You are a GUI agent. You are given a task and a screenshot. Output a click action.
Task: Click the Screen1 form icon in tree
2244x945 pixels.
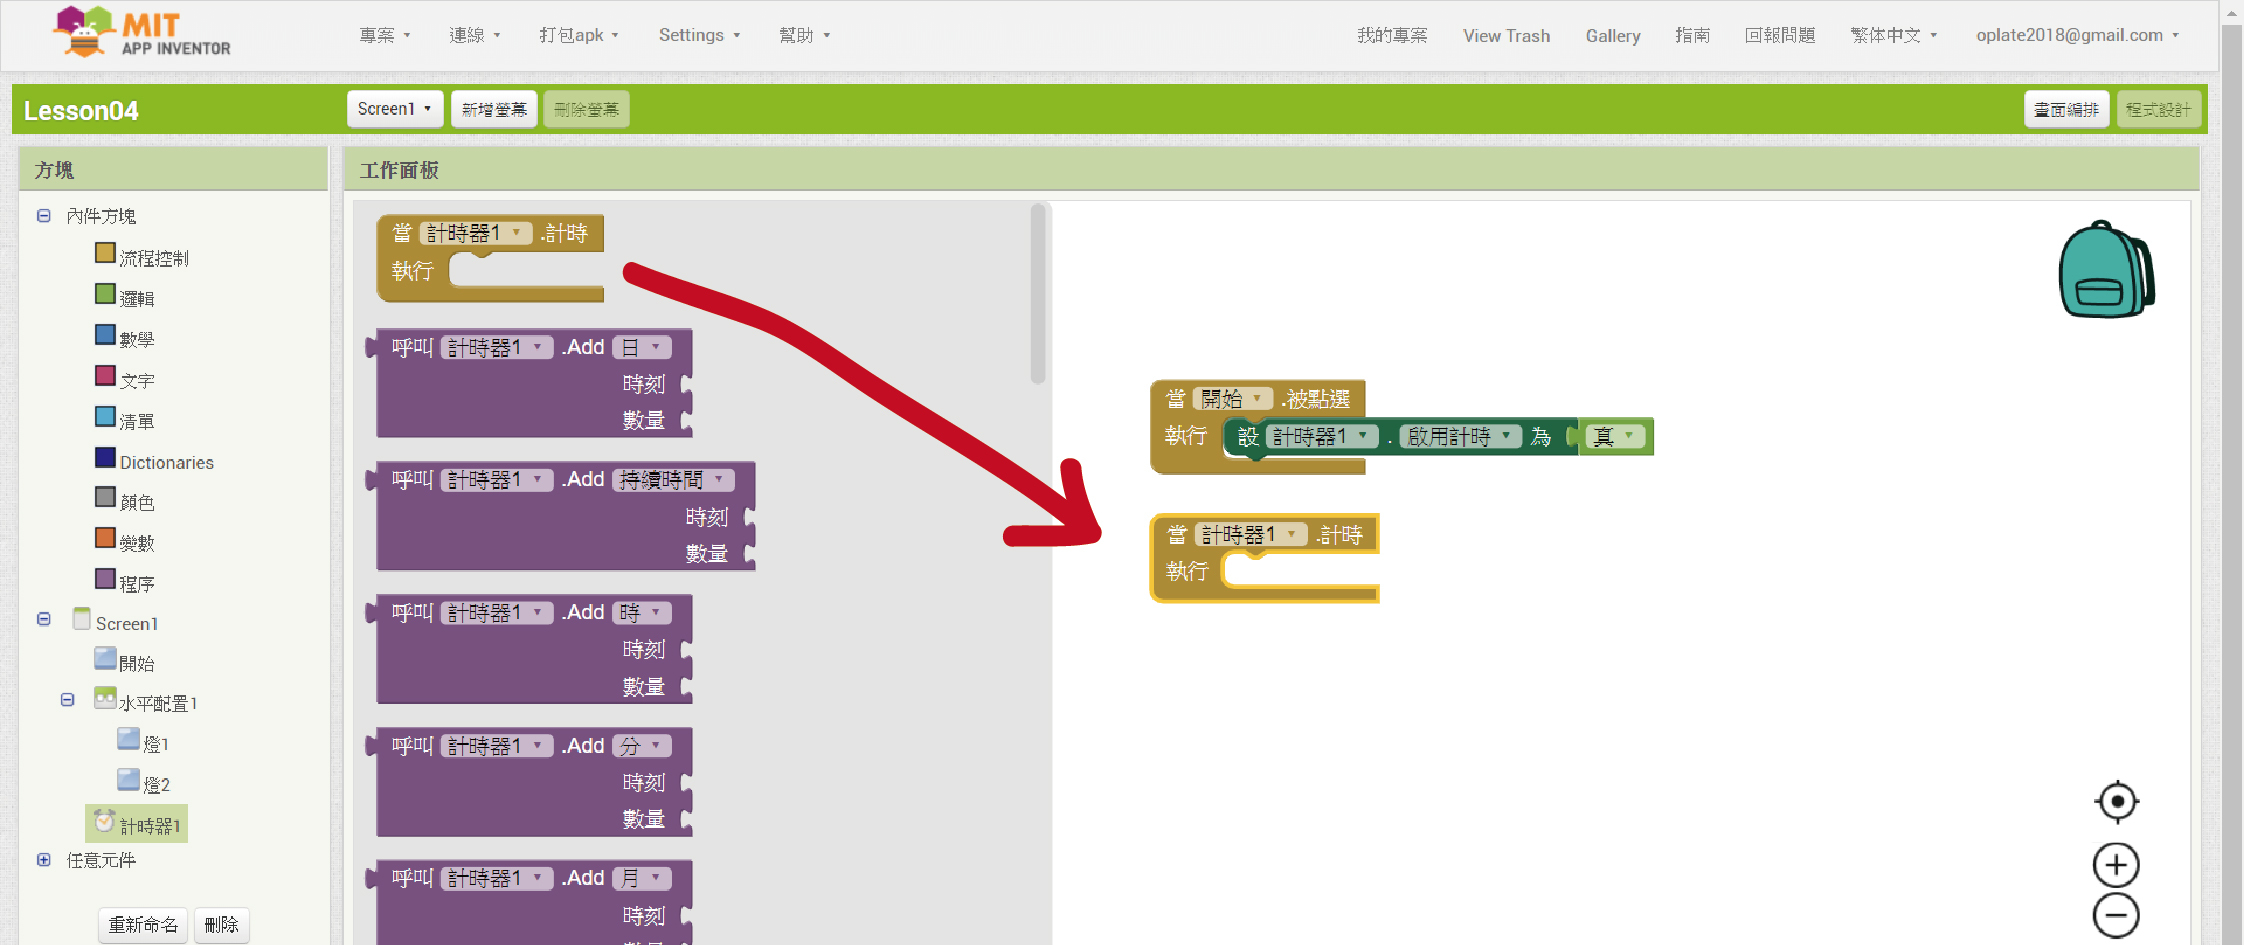82,619
